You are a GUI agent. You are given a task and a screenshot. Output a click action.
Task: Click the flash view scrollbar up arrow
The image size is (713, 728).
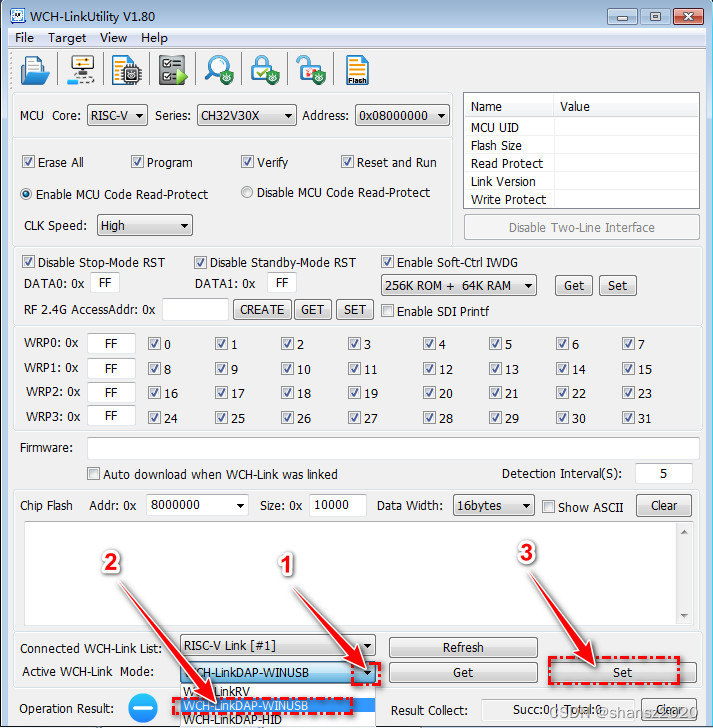684,532
